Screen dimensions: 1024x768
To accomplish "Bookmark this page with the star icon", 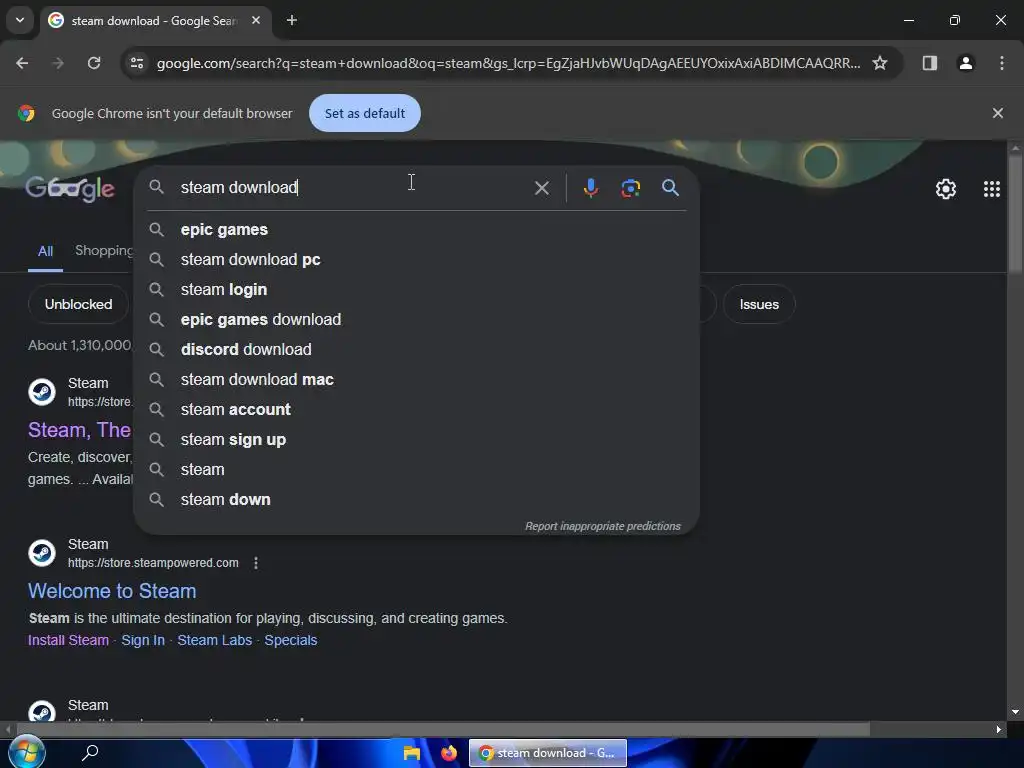I will click(x=880, y=63).
